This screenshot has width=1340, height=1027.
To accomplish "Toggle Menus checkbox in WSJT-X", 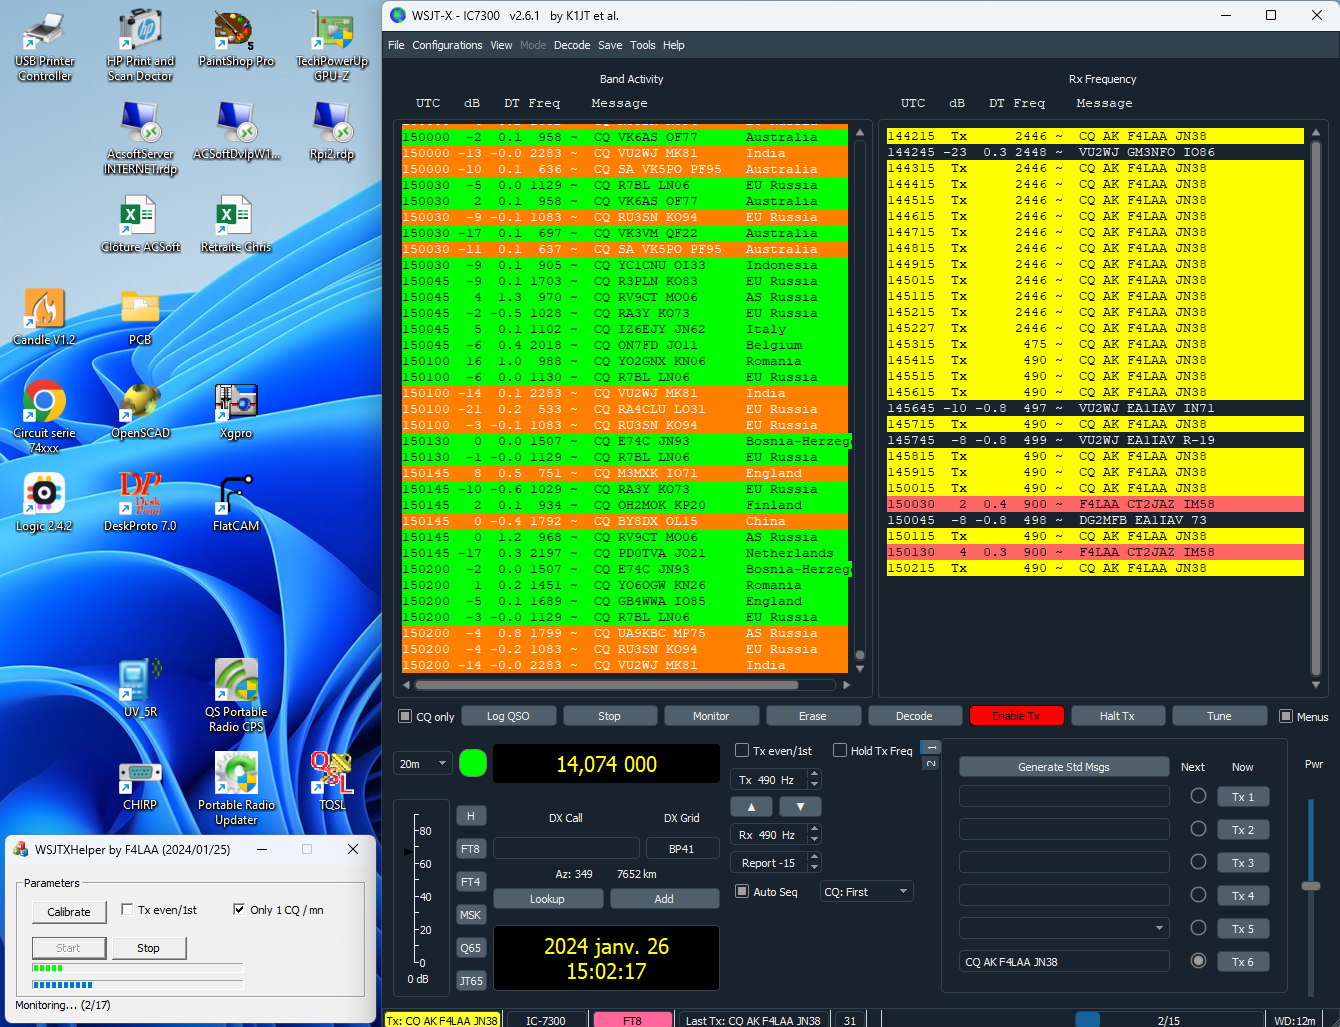I will click(1286, 716).
